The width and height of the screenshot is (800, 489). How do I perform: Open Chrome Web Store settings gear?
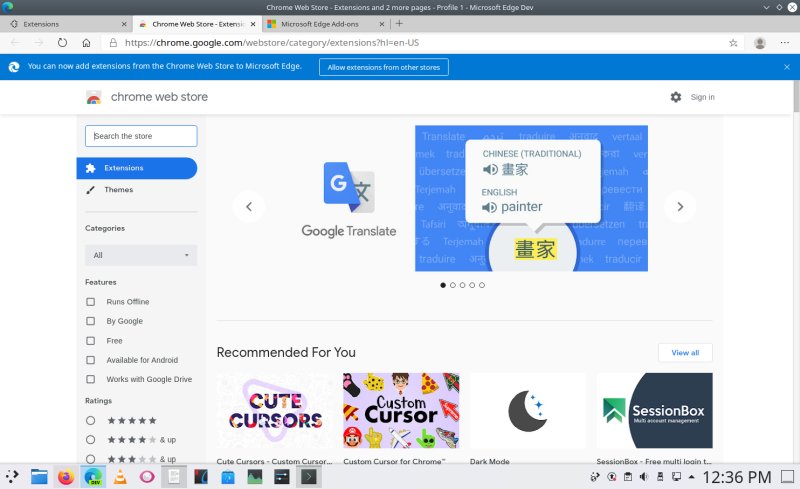[x=676, y=97]
